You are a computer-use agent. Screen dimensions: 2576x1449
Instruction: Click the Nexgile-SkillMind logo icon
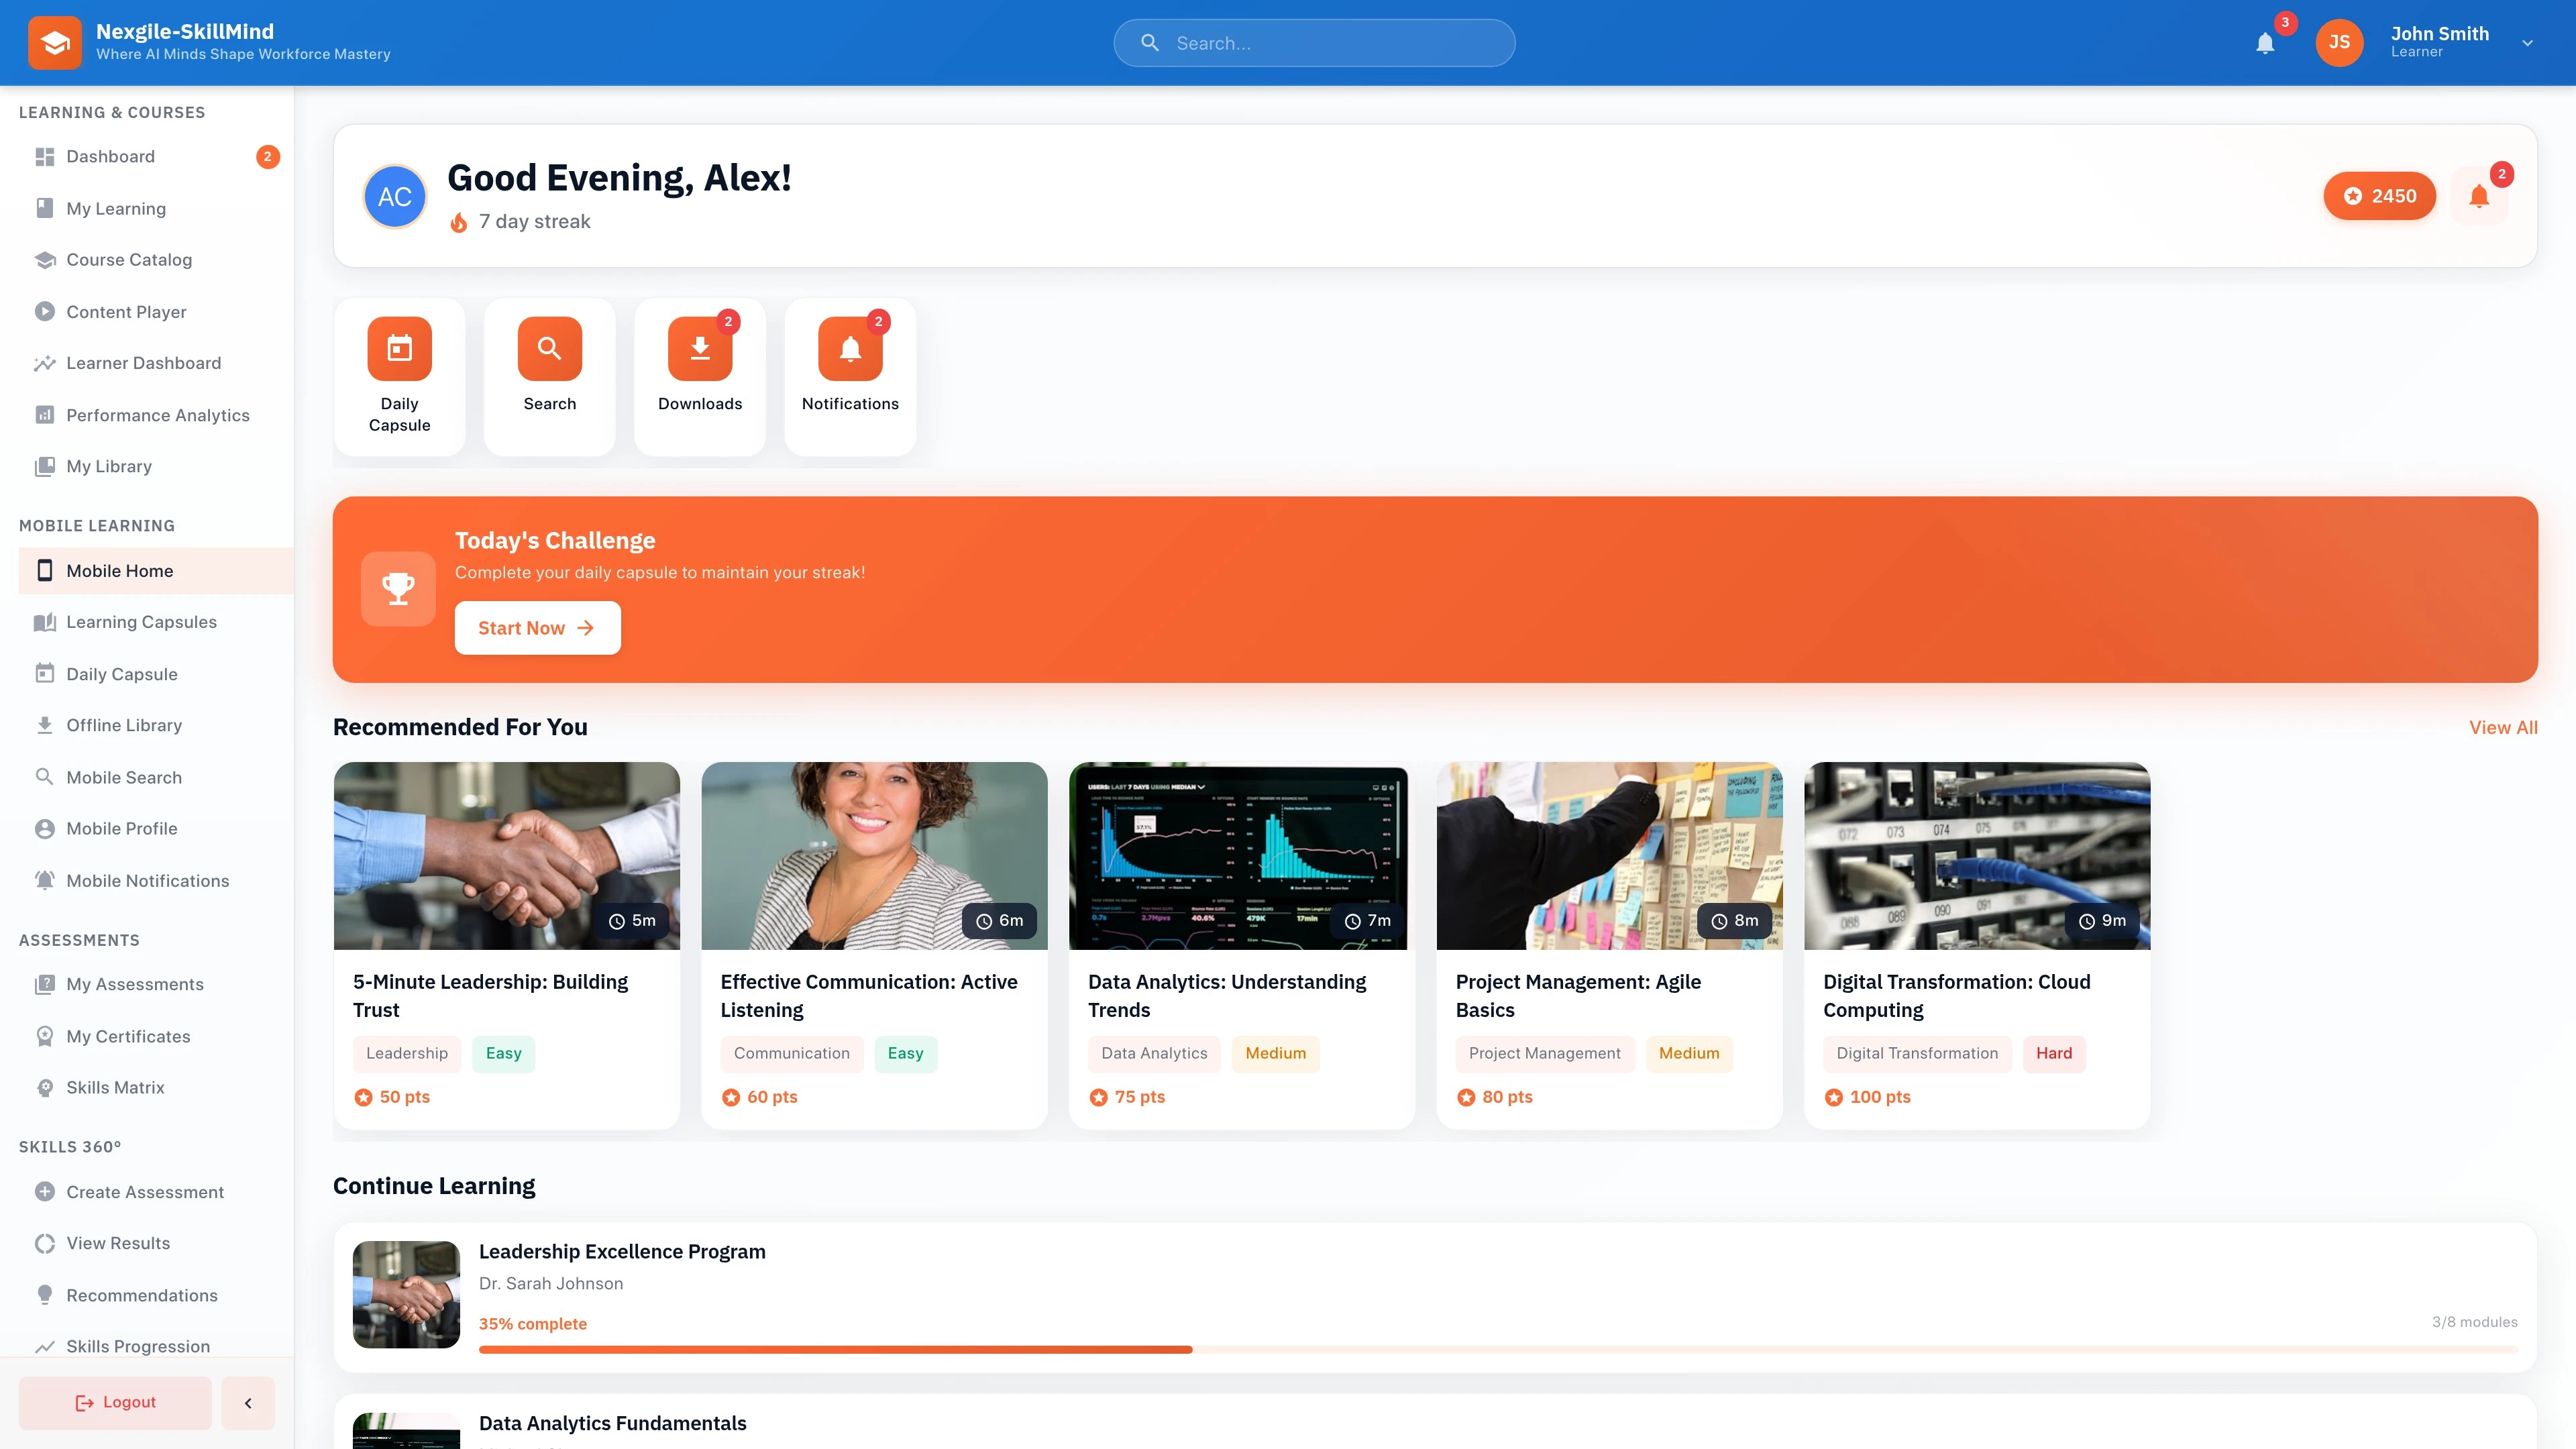[55, 42]
